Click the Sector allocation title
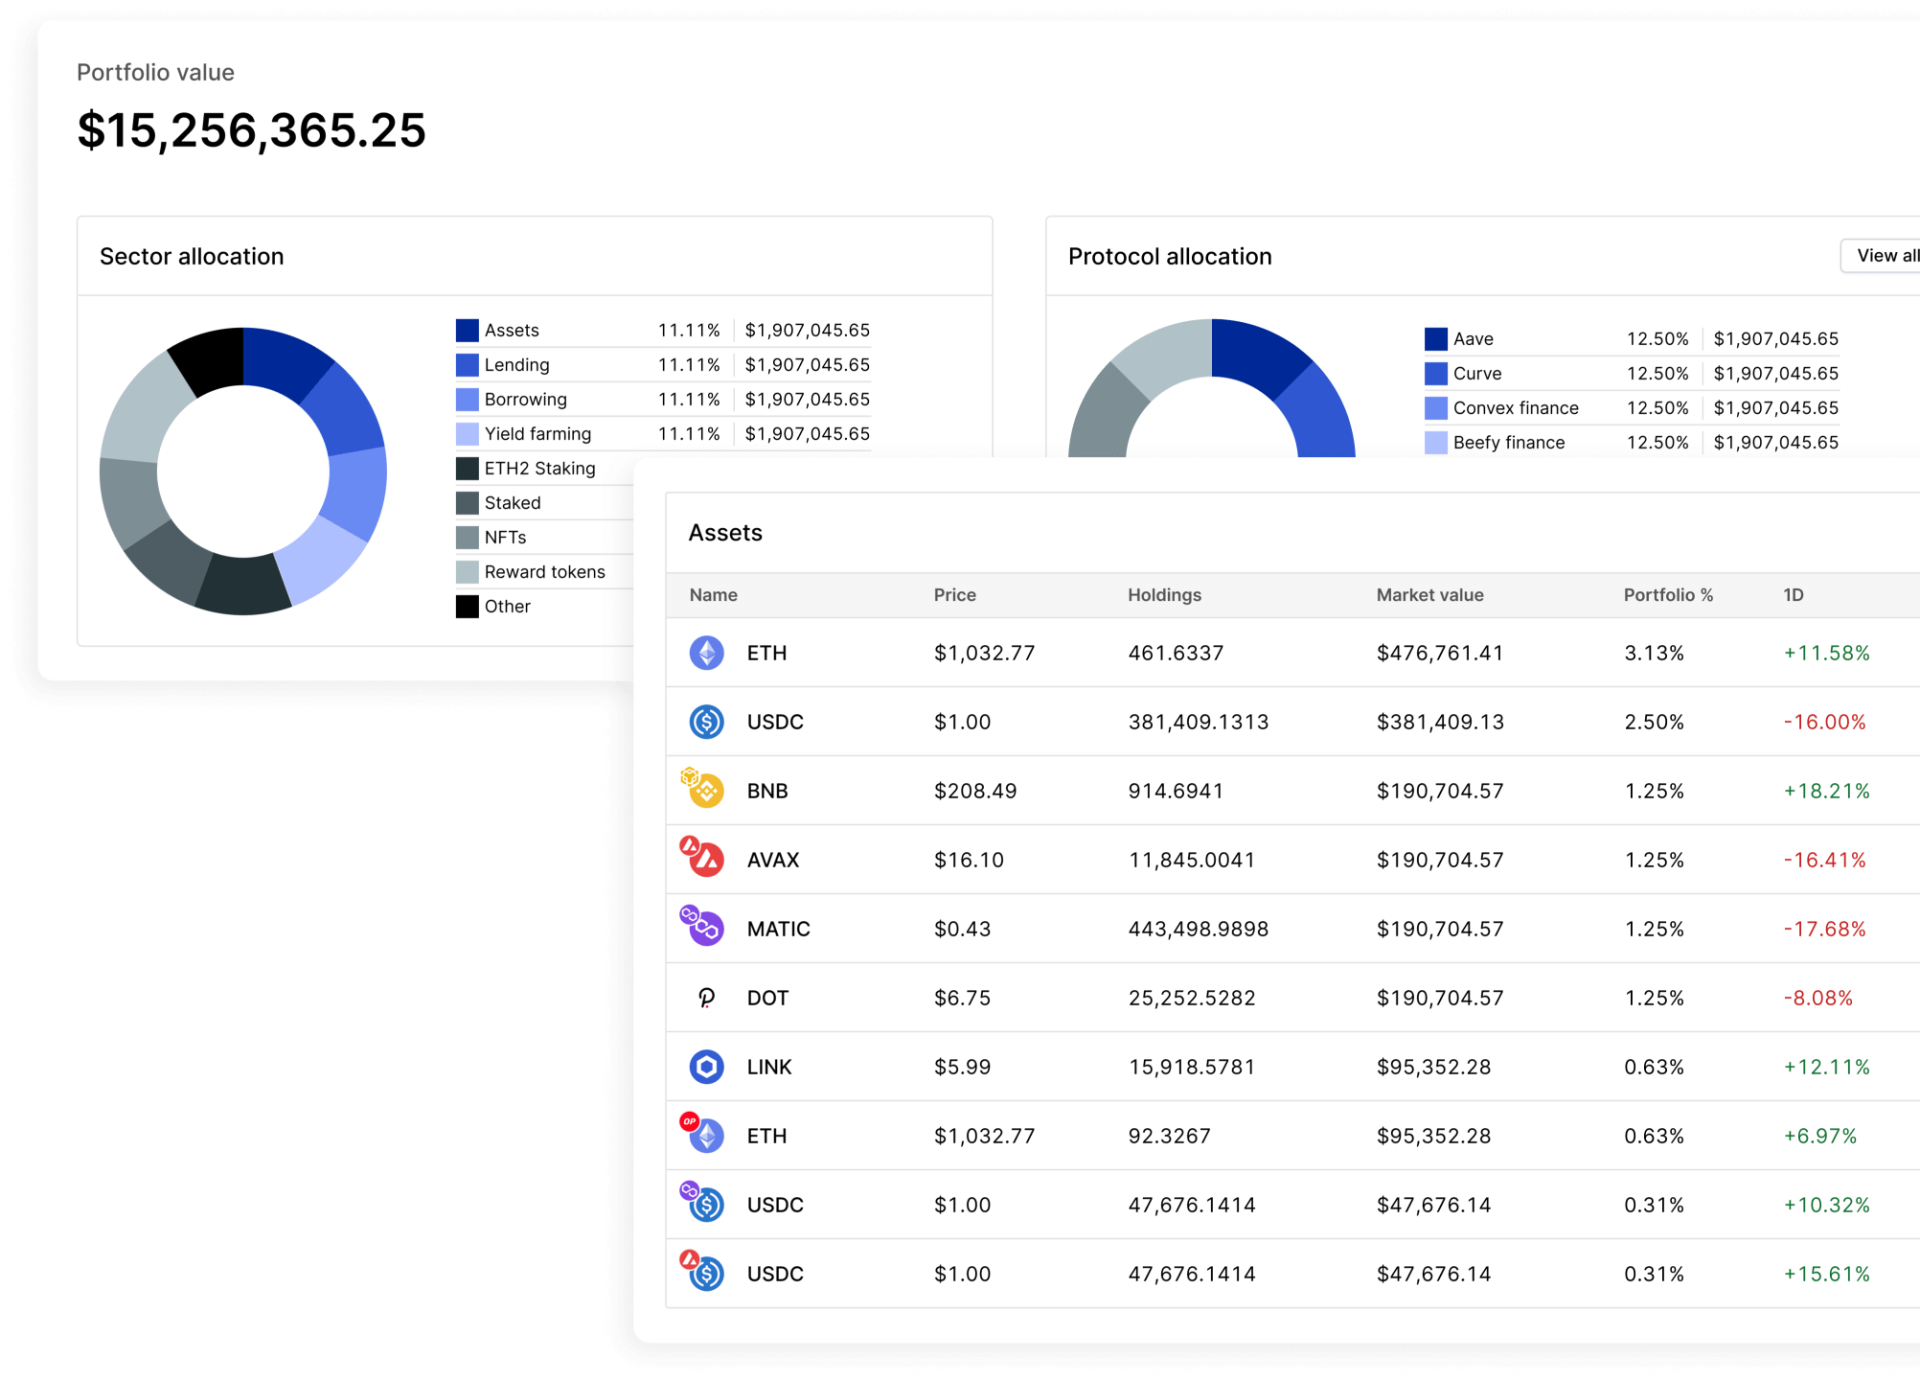Viewport: 1920px width, 1381px height. (x=192, y=257)
